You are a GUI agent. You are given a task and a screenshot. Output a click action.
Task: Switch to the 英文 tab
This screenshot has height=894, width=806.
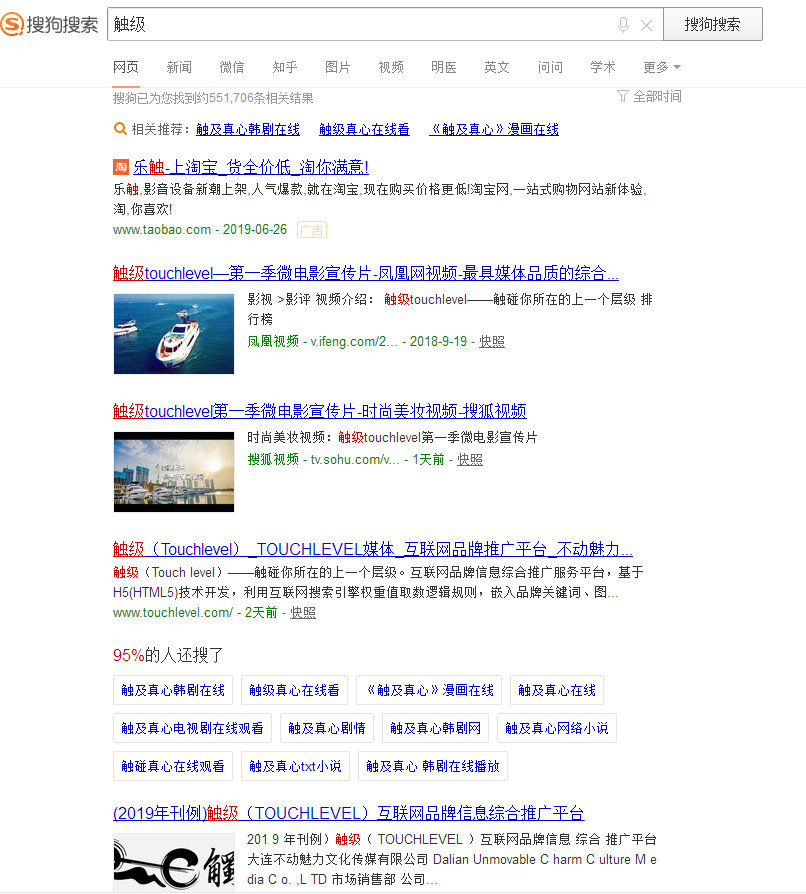(x=497, y=67)
